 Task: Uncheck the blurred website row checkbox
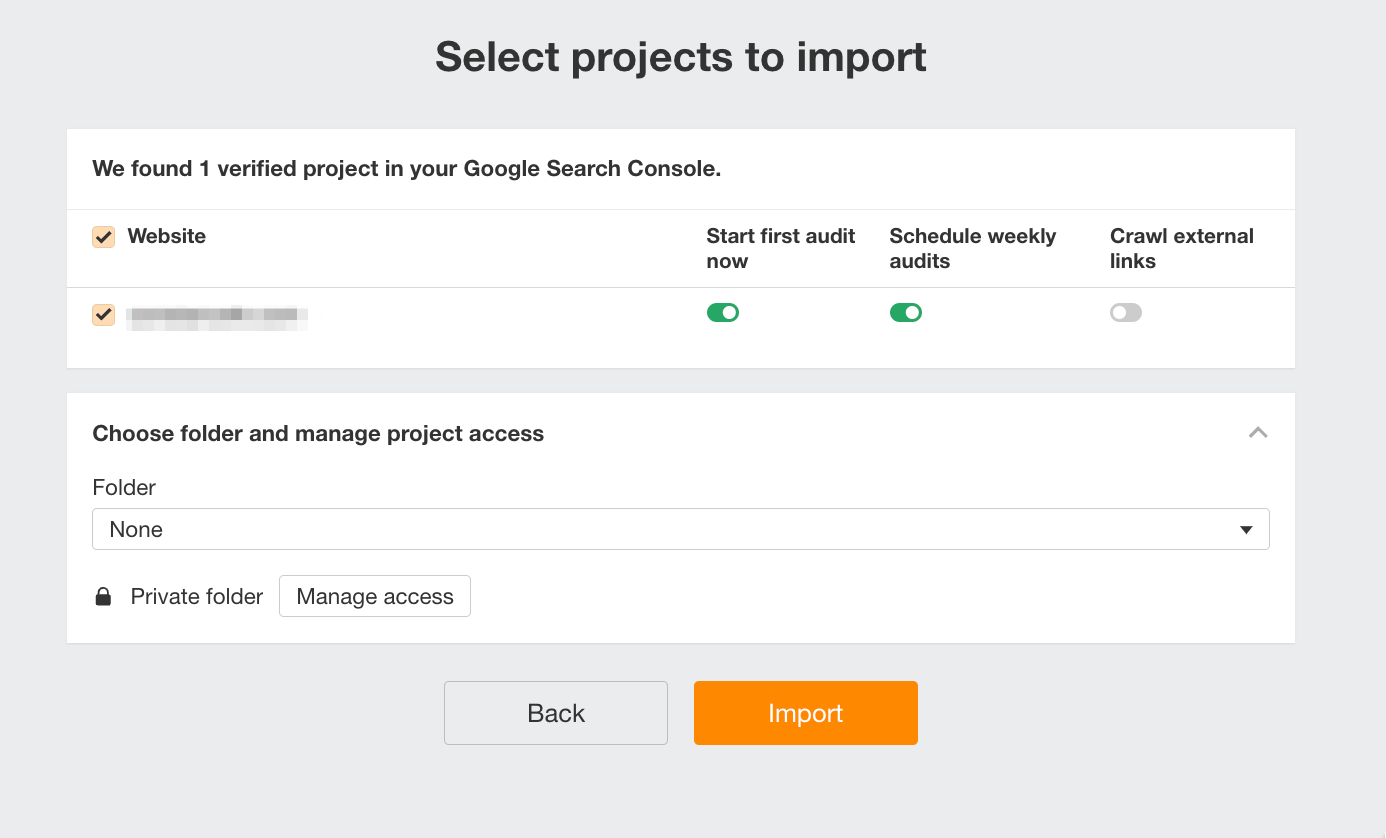coord(103,315)
